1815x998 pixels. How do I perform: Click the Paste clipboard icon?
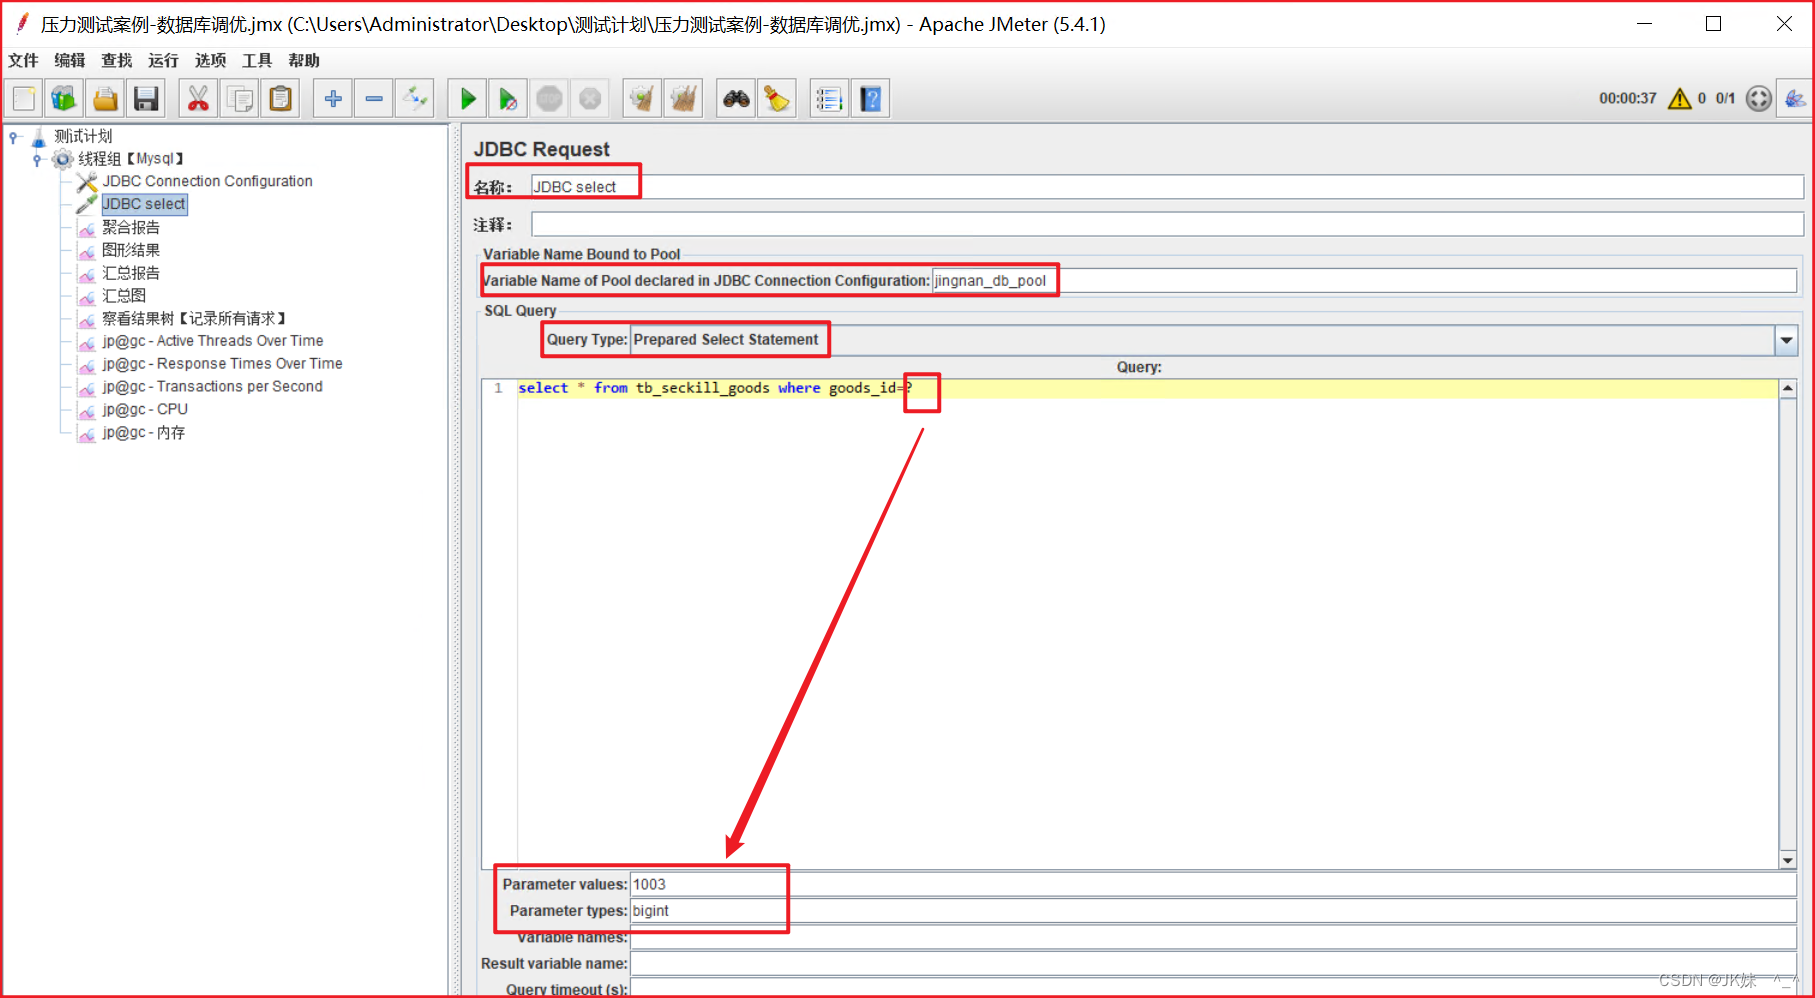tap(281, 99)
